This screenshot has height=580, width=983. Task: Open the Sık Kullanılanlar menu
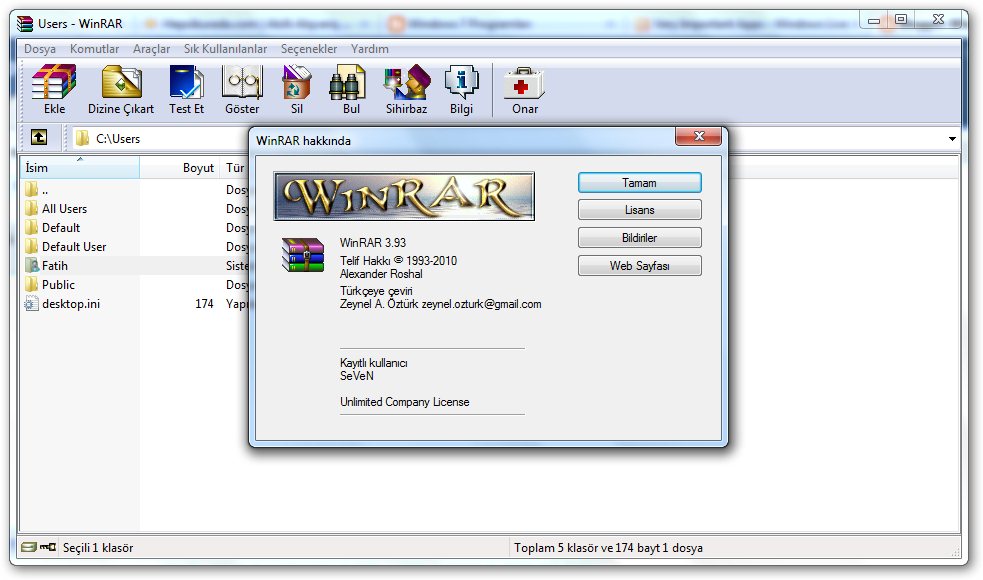click(x=225, y=49)
